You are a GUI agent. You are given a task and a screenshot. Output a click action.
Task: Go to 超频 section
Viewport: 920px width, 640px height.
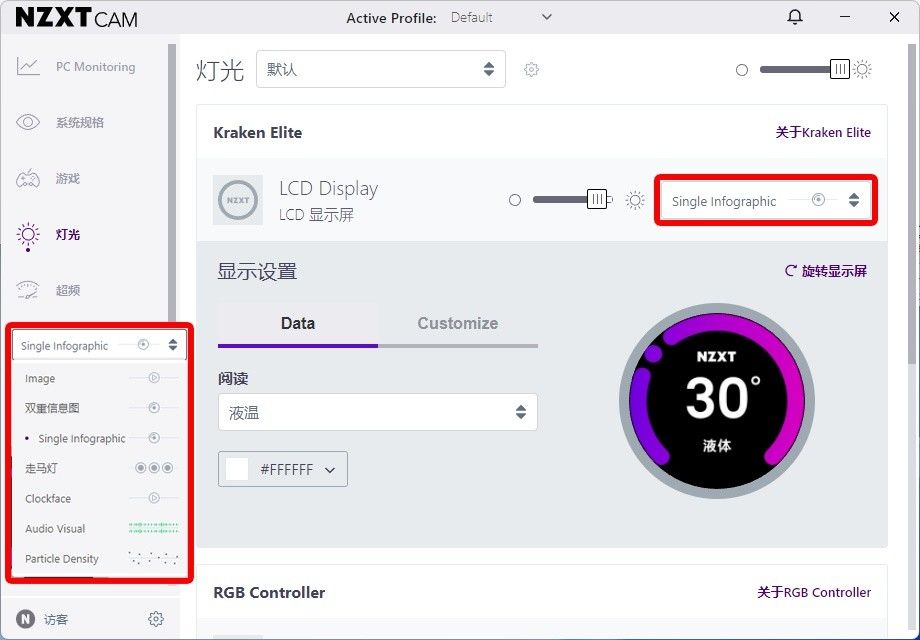click(67, 290)
